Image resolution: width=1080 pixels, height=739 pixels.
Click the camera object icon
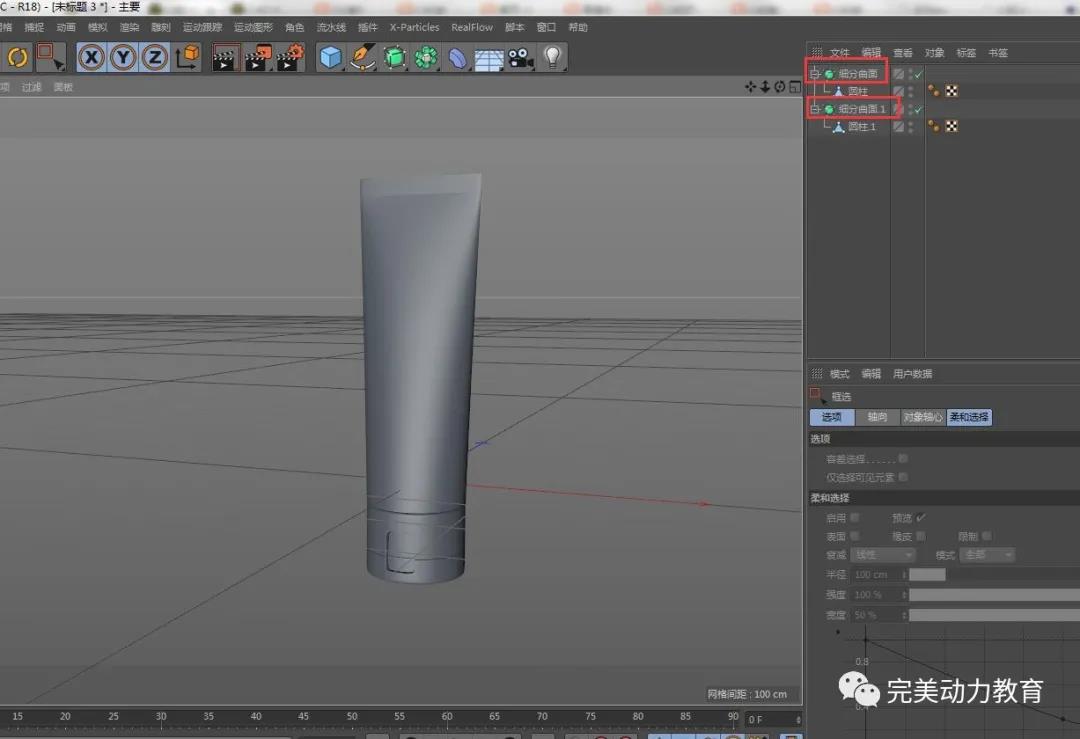[519, 57]
